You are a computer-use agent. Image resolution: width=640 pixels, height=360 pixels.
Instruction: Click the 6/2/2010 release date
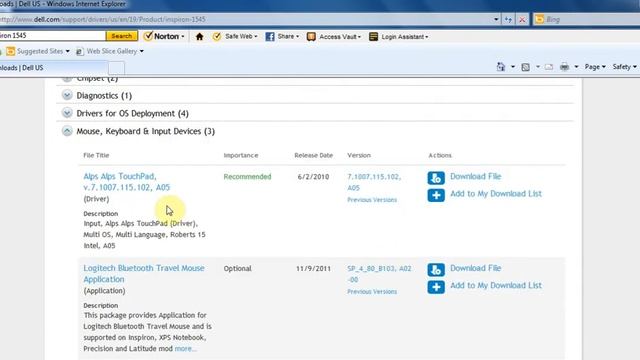(x=313, y=177)
